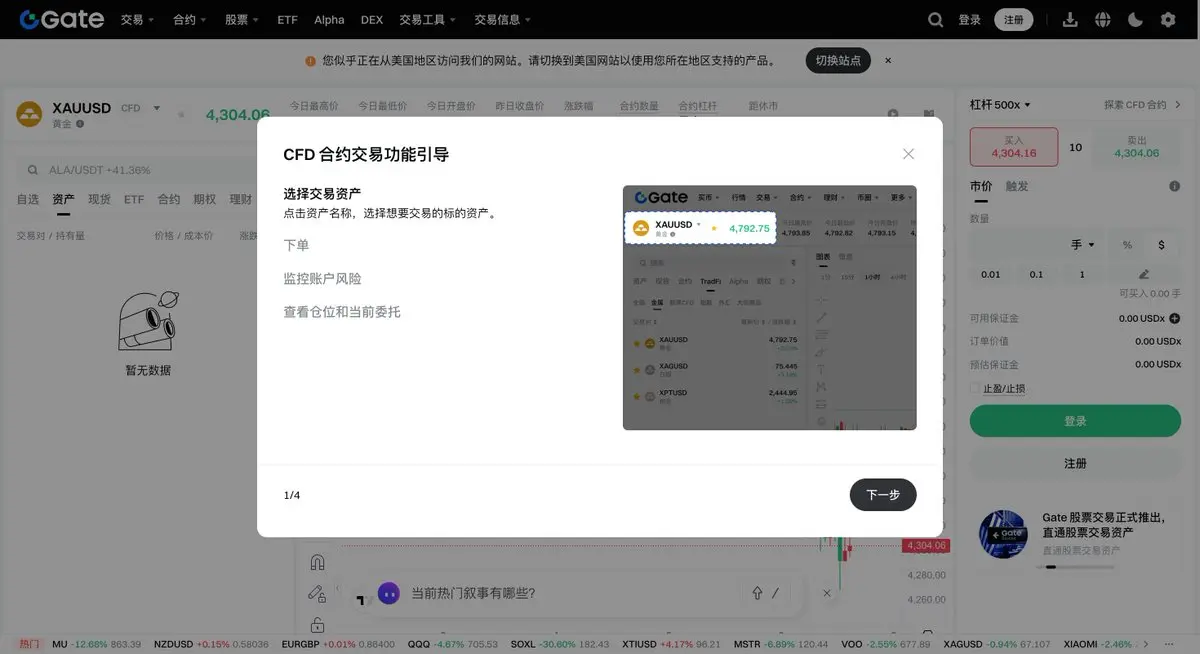Open 杠杆 500x leverage dropdown
The image size is (1200, 654).
click(1000, 104)
